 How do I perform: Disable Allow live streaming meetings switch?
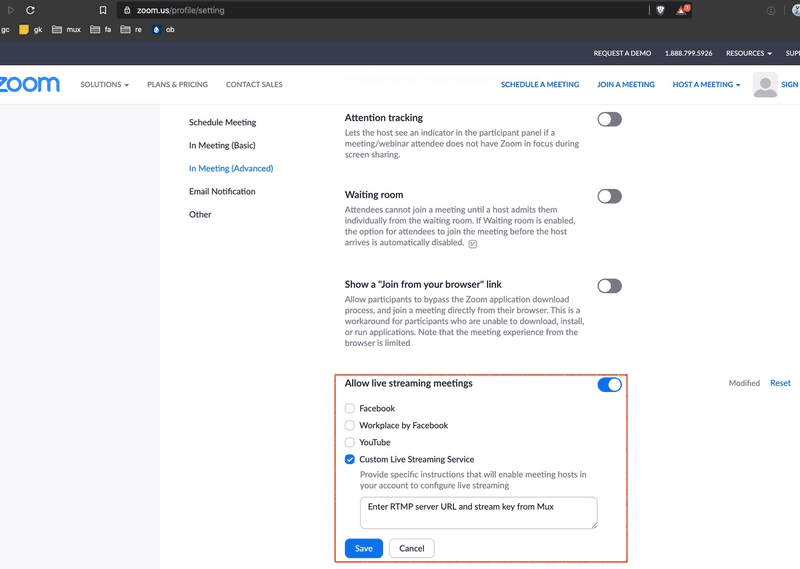pyautogui.click(x=610, y=385)
